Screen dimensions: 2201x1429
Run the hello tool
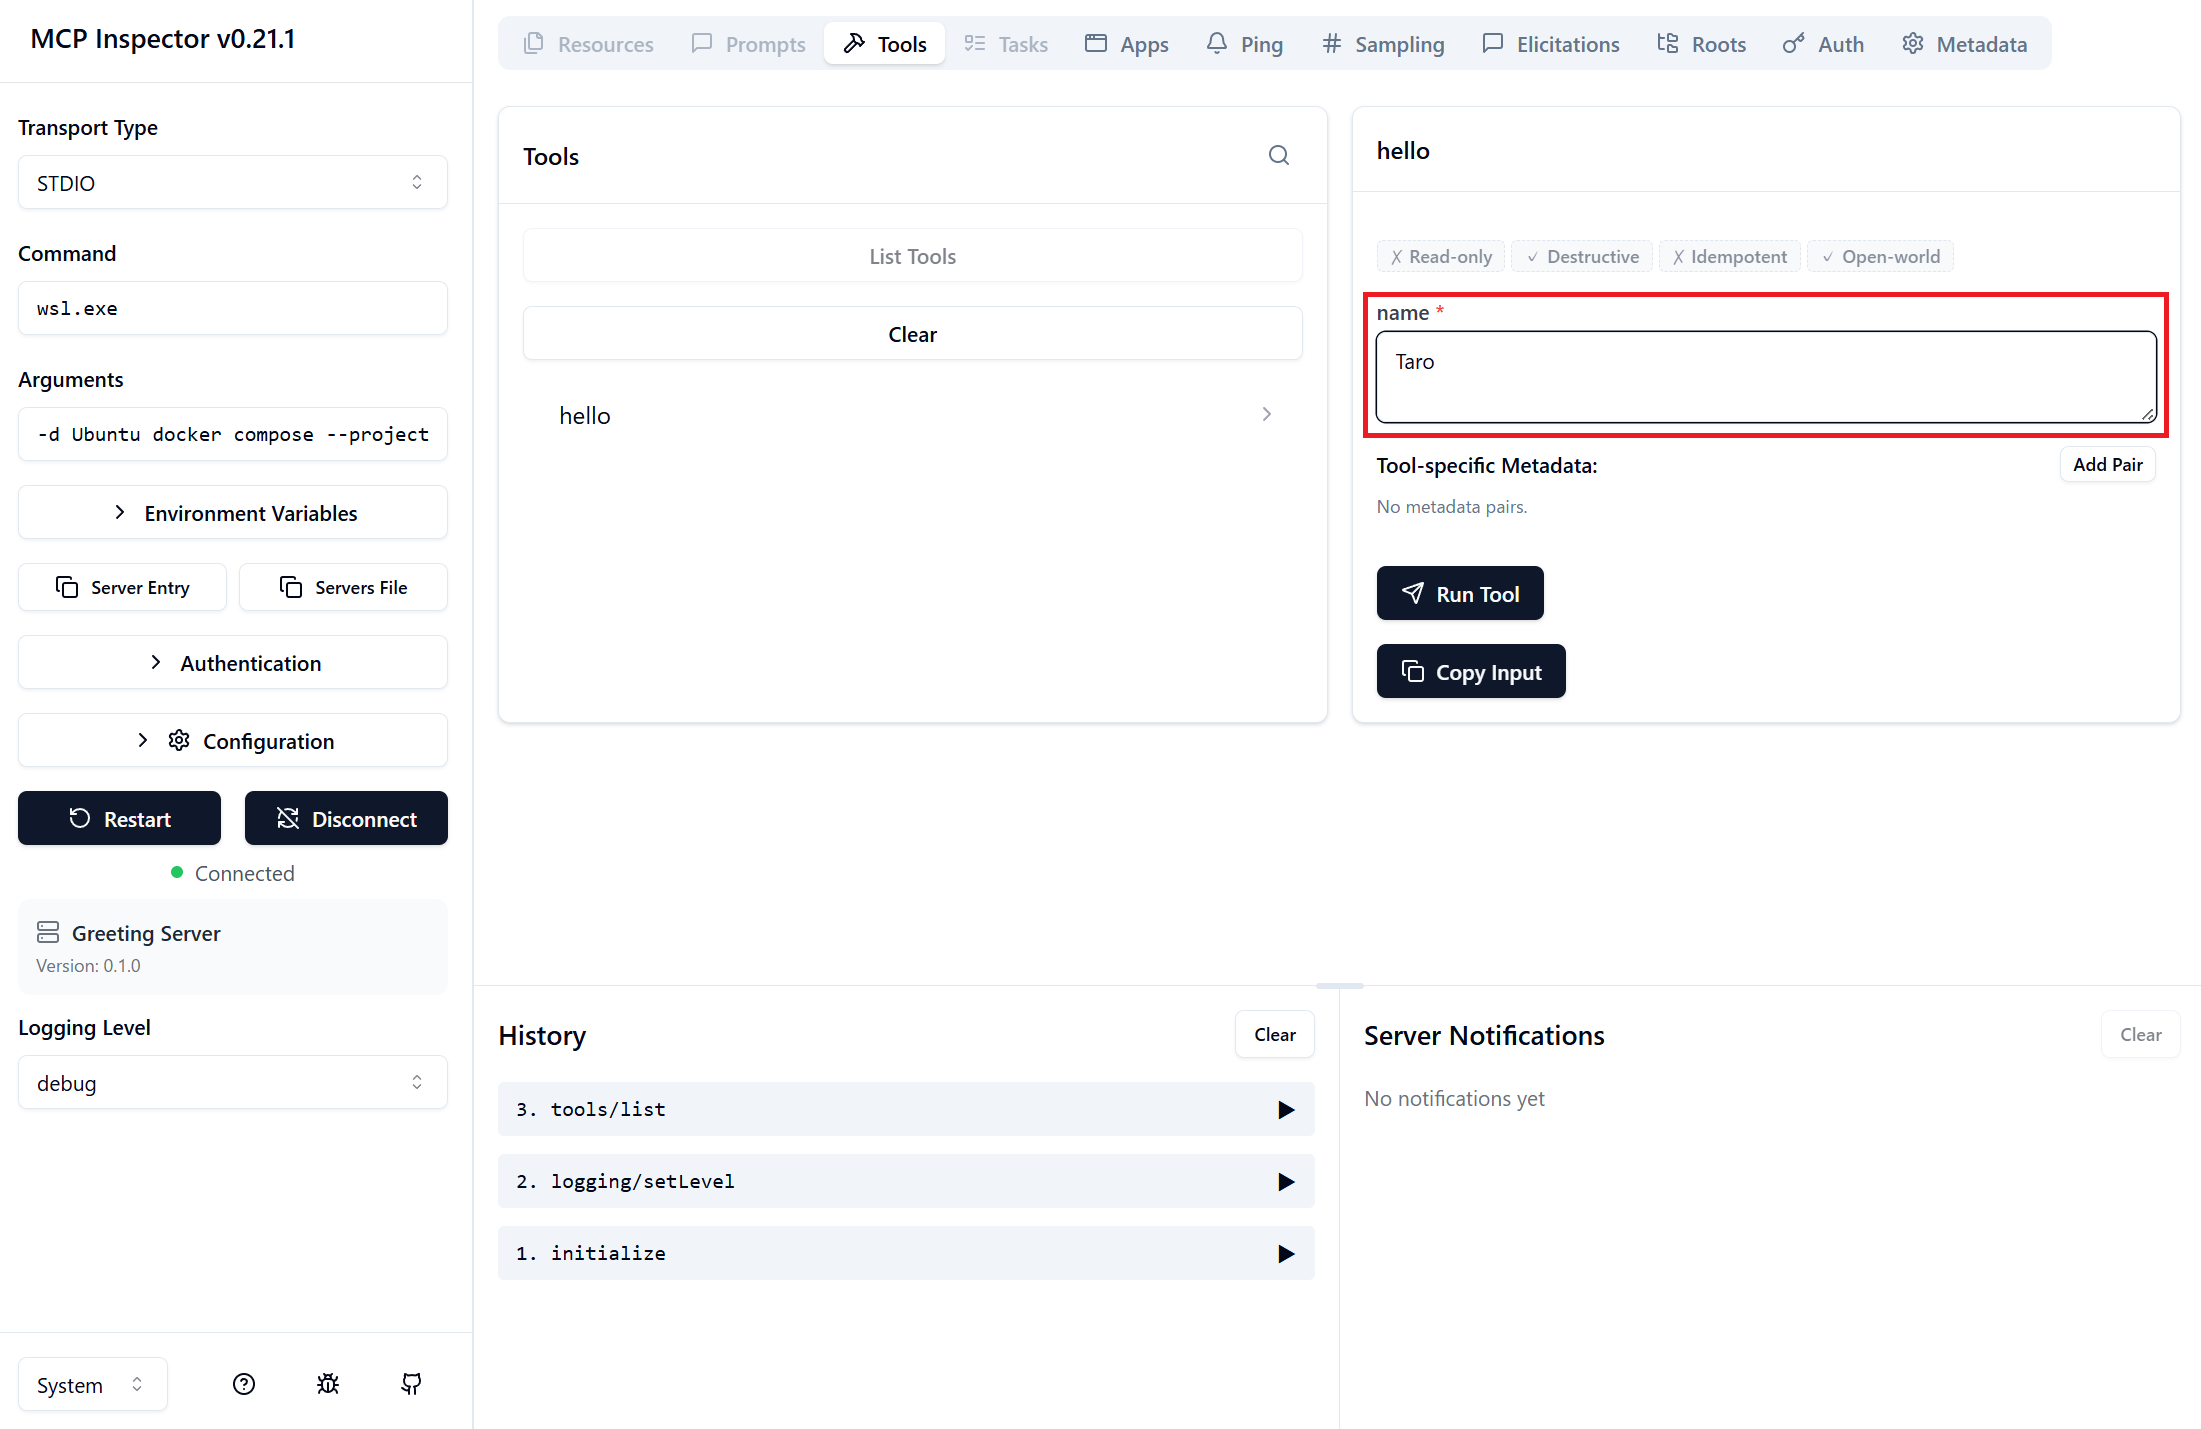point(1460,593)
